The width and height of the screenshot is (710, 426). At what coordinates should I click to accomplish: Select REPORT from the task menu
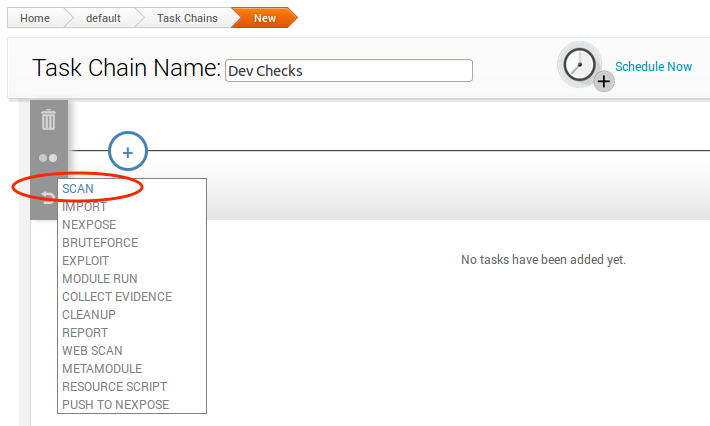coord(85,333)
